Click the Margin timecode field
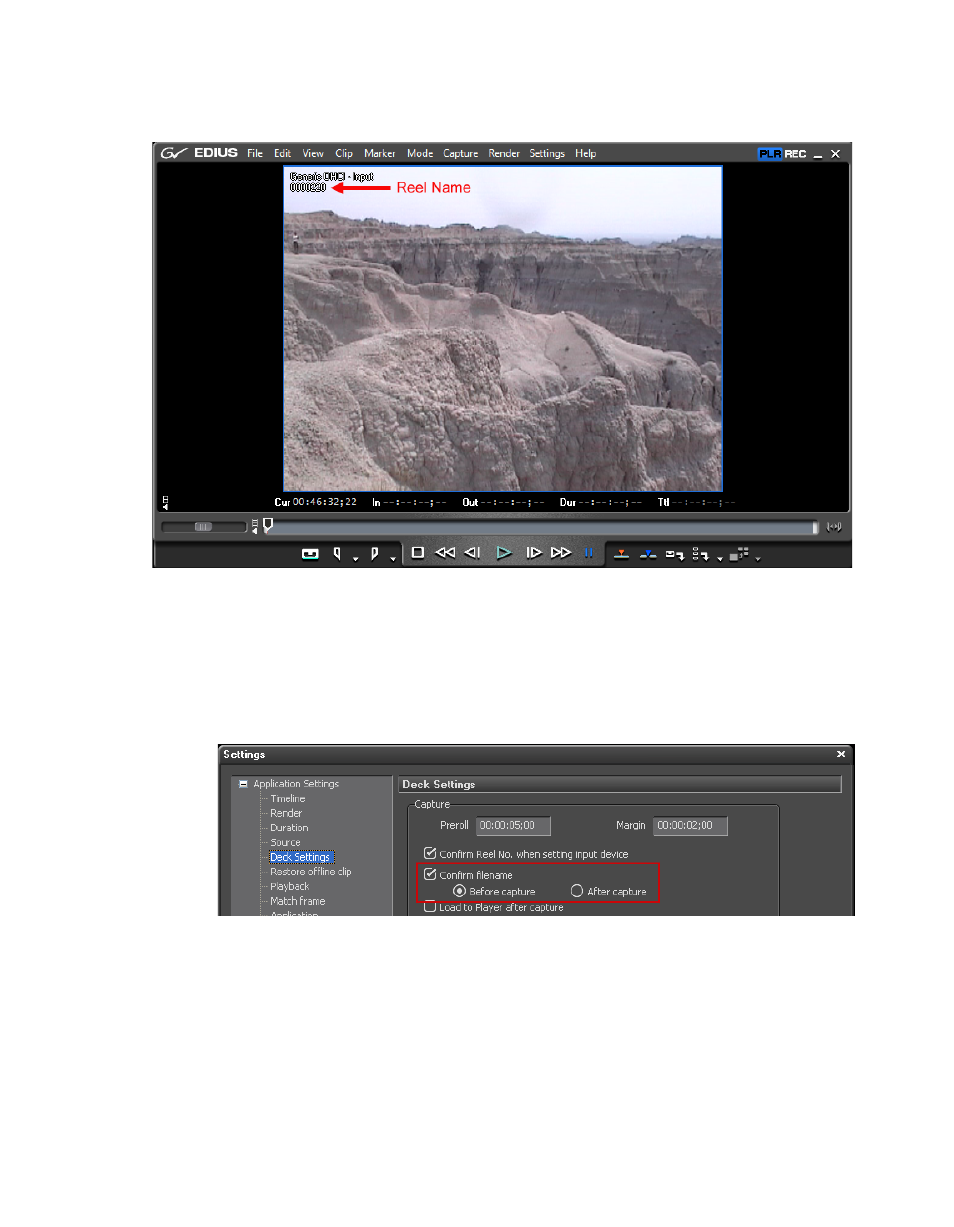 [690, 826]
